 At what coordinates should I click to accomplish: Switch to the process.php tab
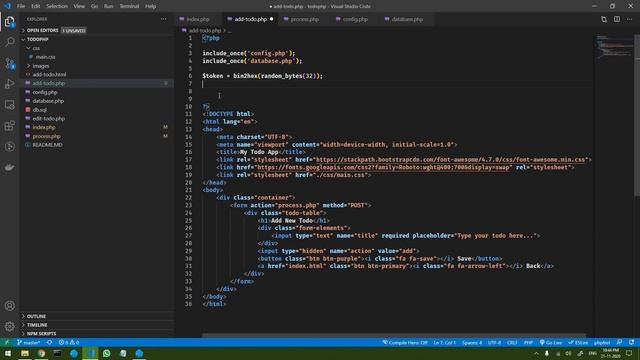point(304,19)
